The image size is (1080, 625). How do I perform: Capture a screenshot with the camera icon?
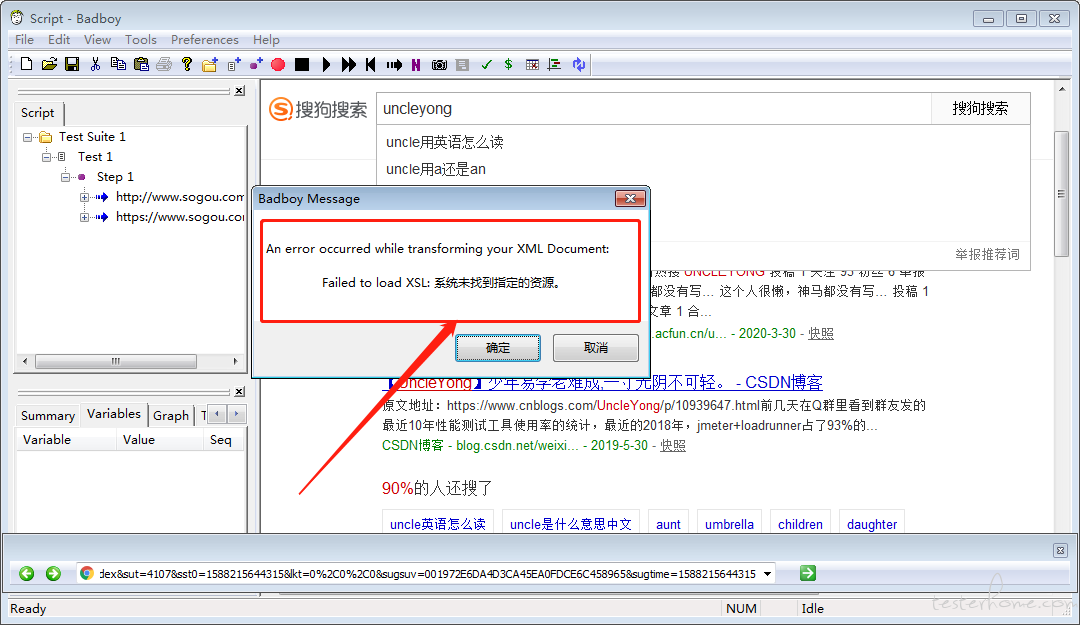pos(439,64)
